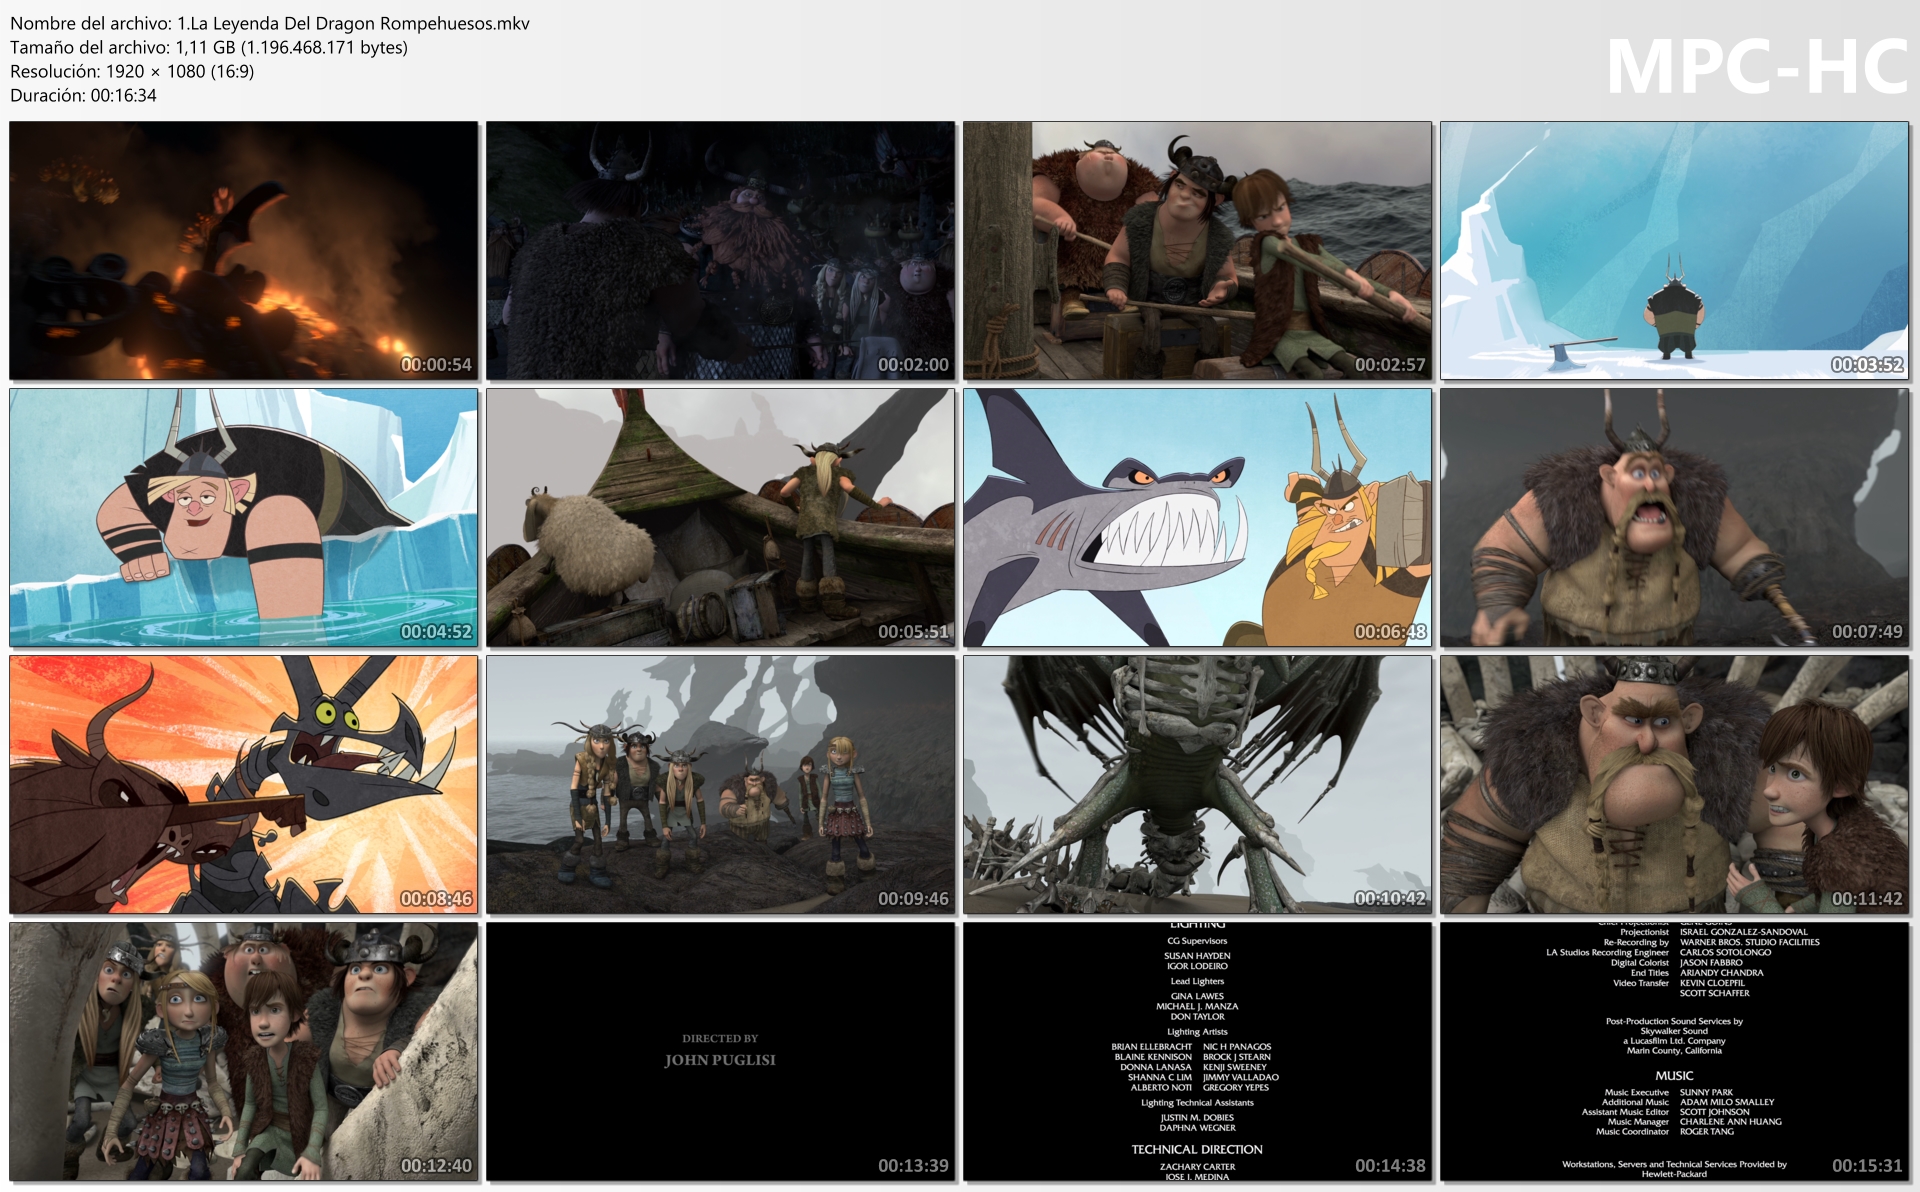The height and width of the screenshot is (1192, 1920).
Task: Click the bone dragon thumbnail at 00:10:42
Action: [1198, 784]
